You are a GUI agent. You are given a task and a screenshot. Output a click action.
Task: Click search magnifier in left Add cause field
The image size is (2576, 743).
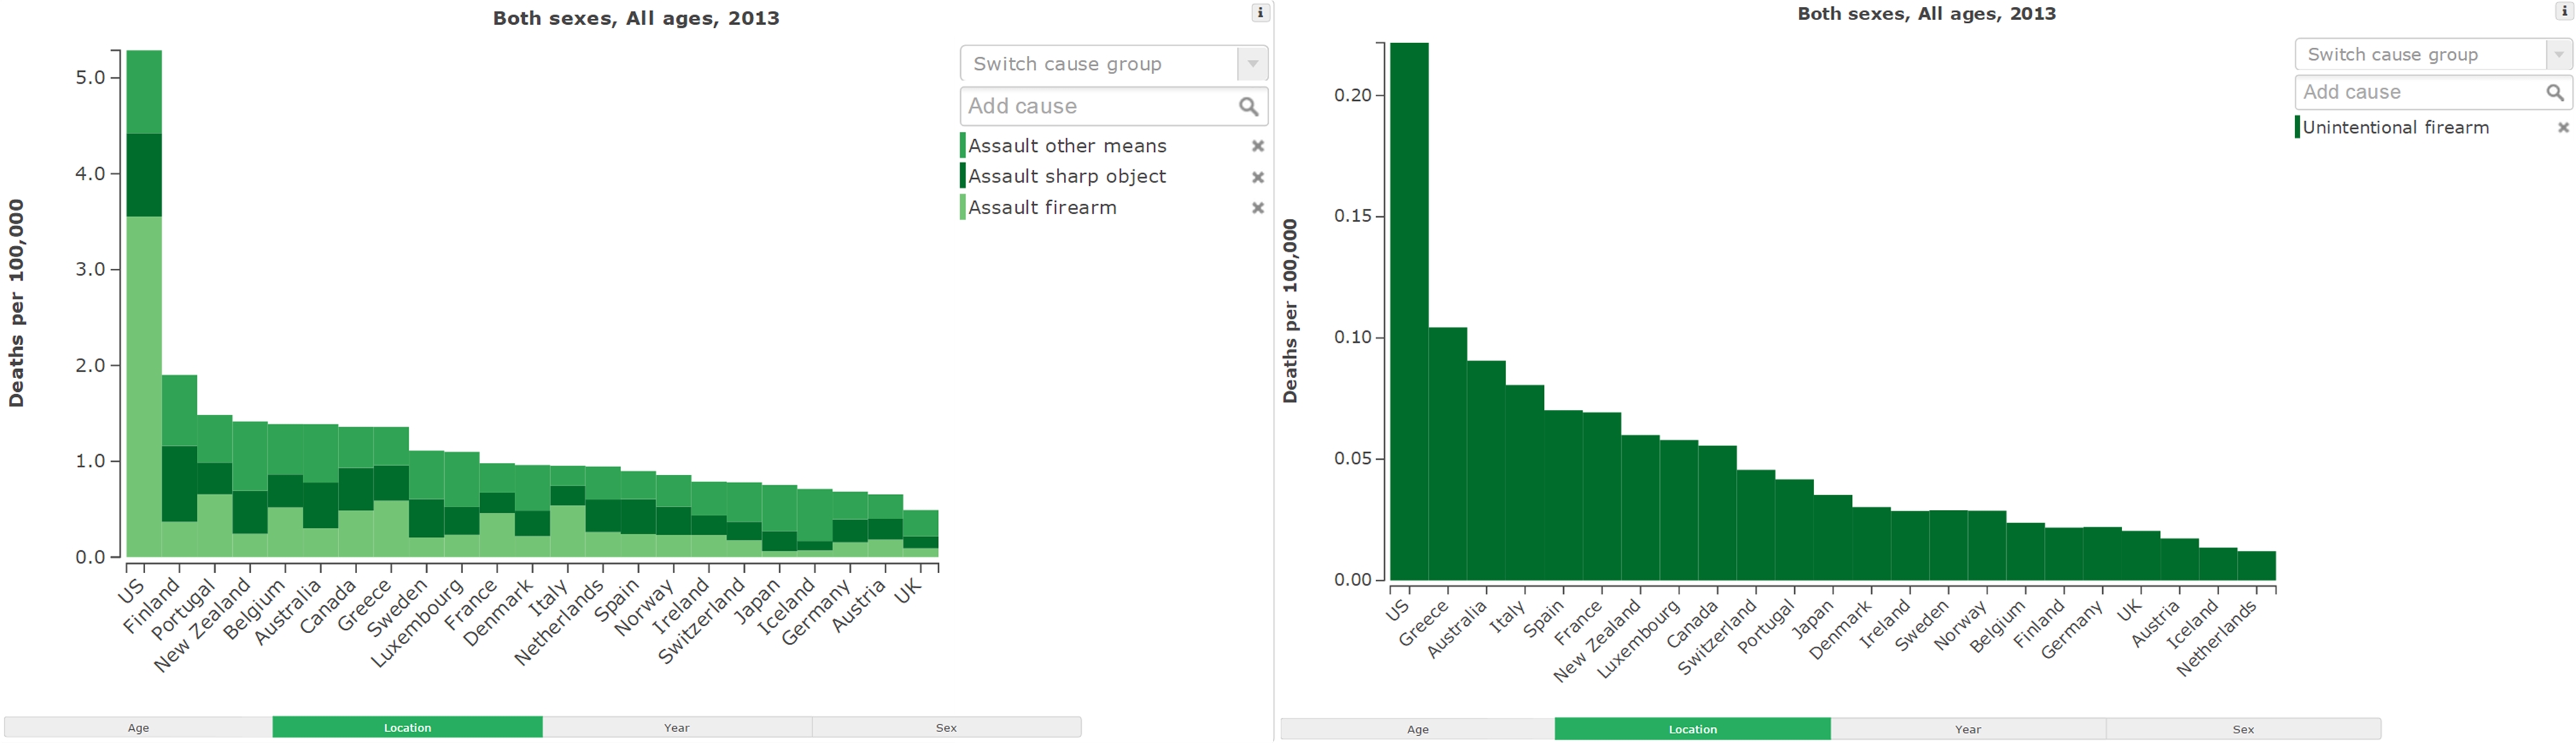(1248, 106)
